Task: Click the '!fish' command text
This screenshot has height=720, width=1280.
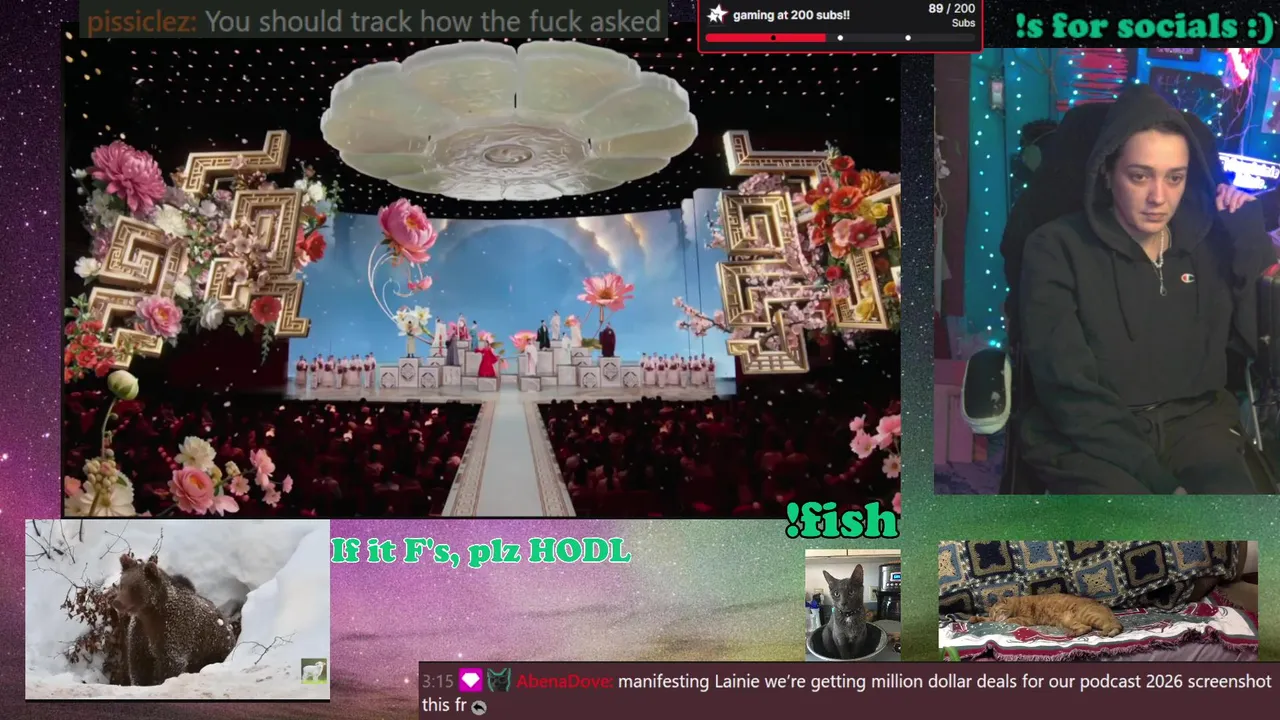Action: click(x=841, y=520)
